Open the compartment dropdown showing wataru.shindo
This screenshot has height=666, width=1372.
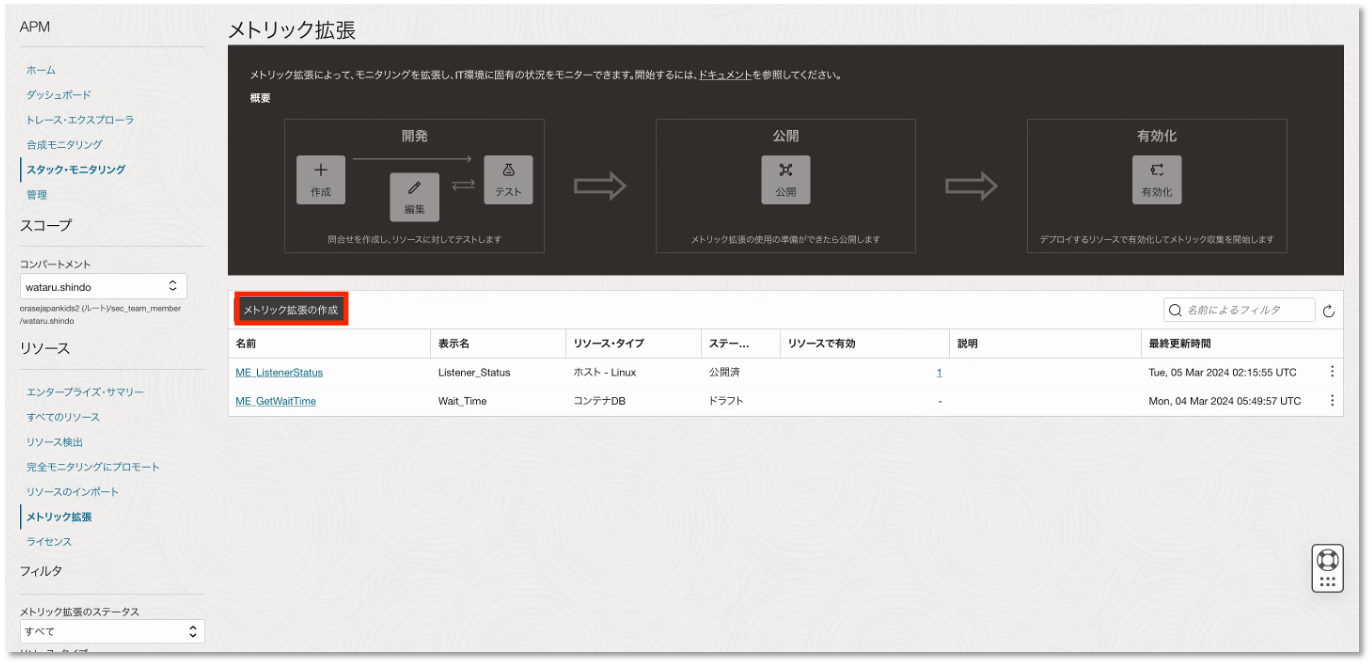(103, 287)
